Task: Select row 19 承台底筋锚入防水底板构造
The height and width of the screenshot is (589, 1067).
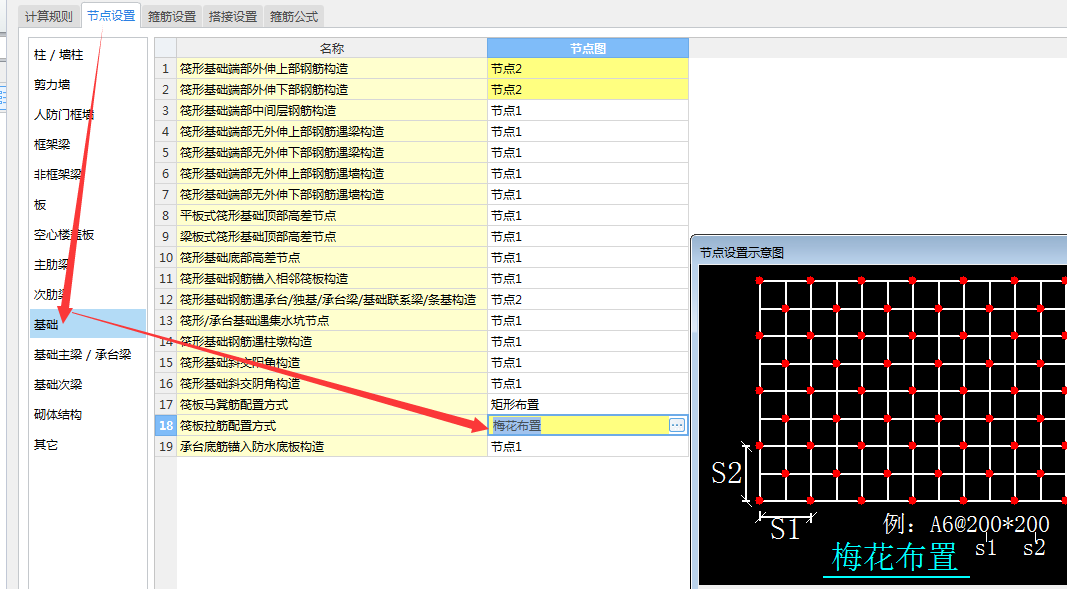Action: tap(332, 447)
